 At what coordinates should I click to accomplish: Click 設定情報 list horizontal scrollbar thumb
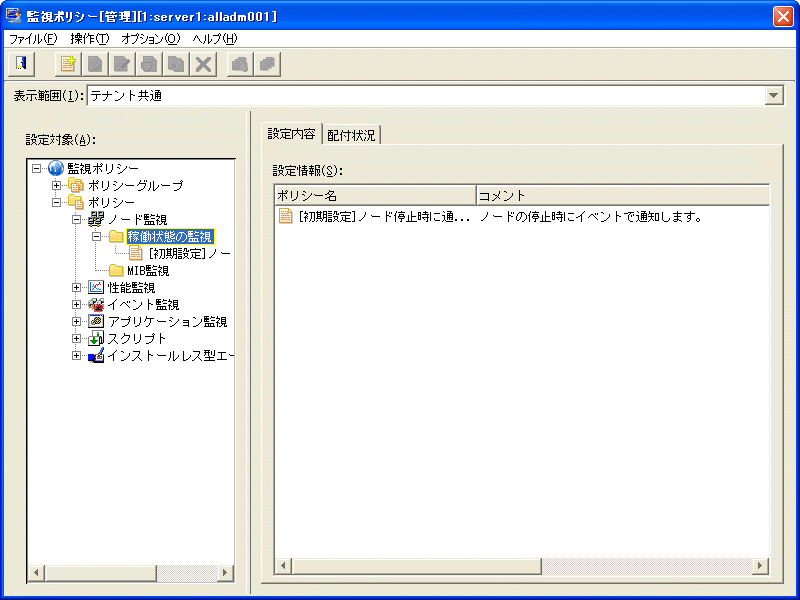(416, 565)
